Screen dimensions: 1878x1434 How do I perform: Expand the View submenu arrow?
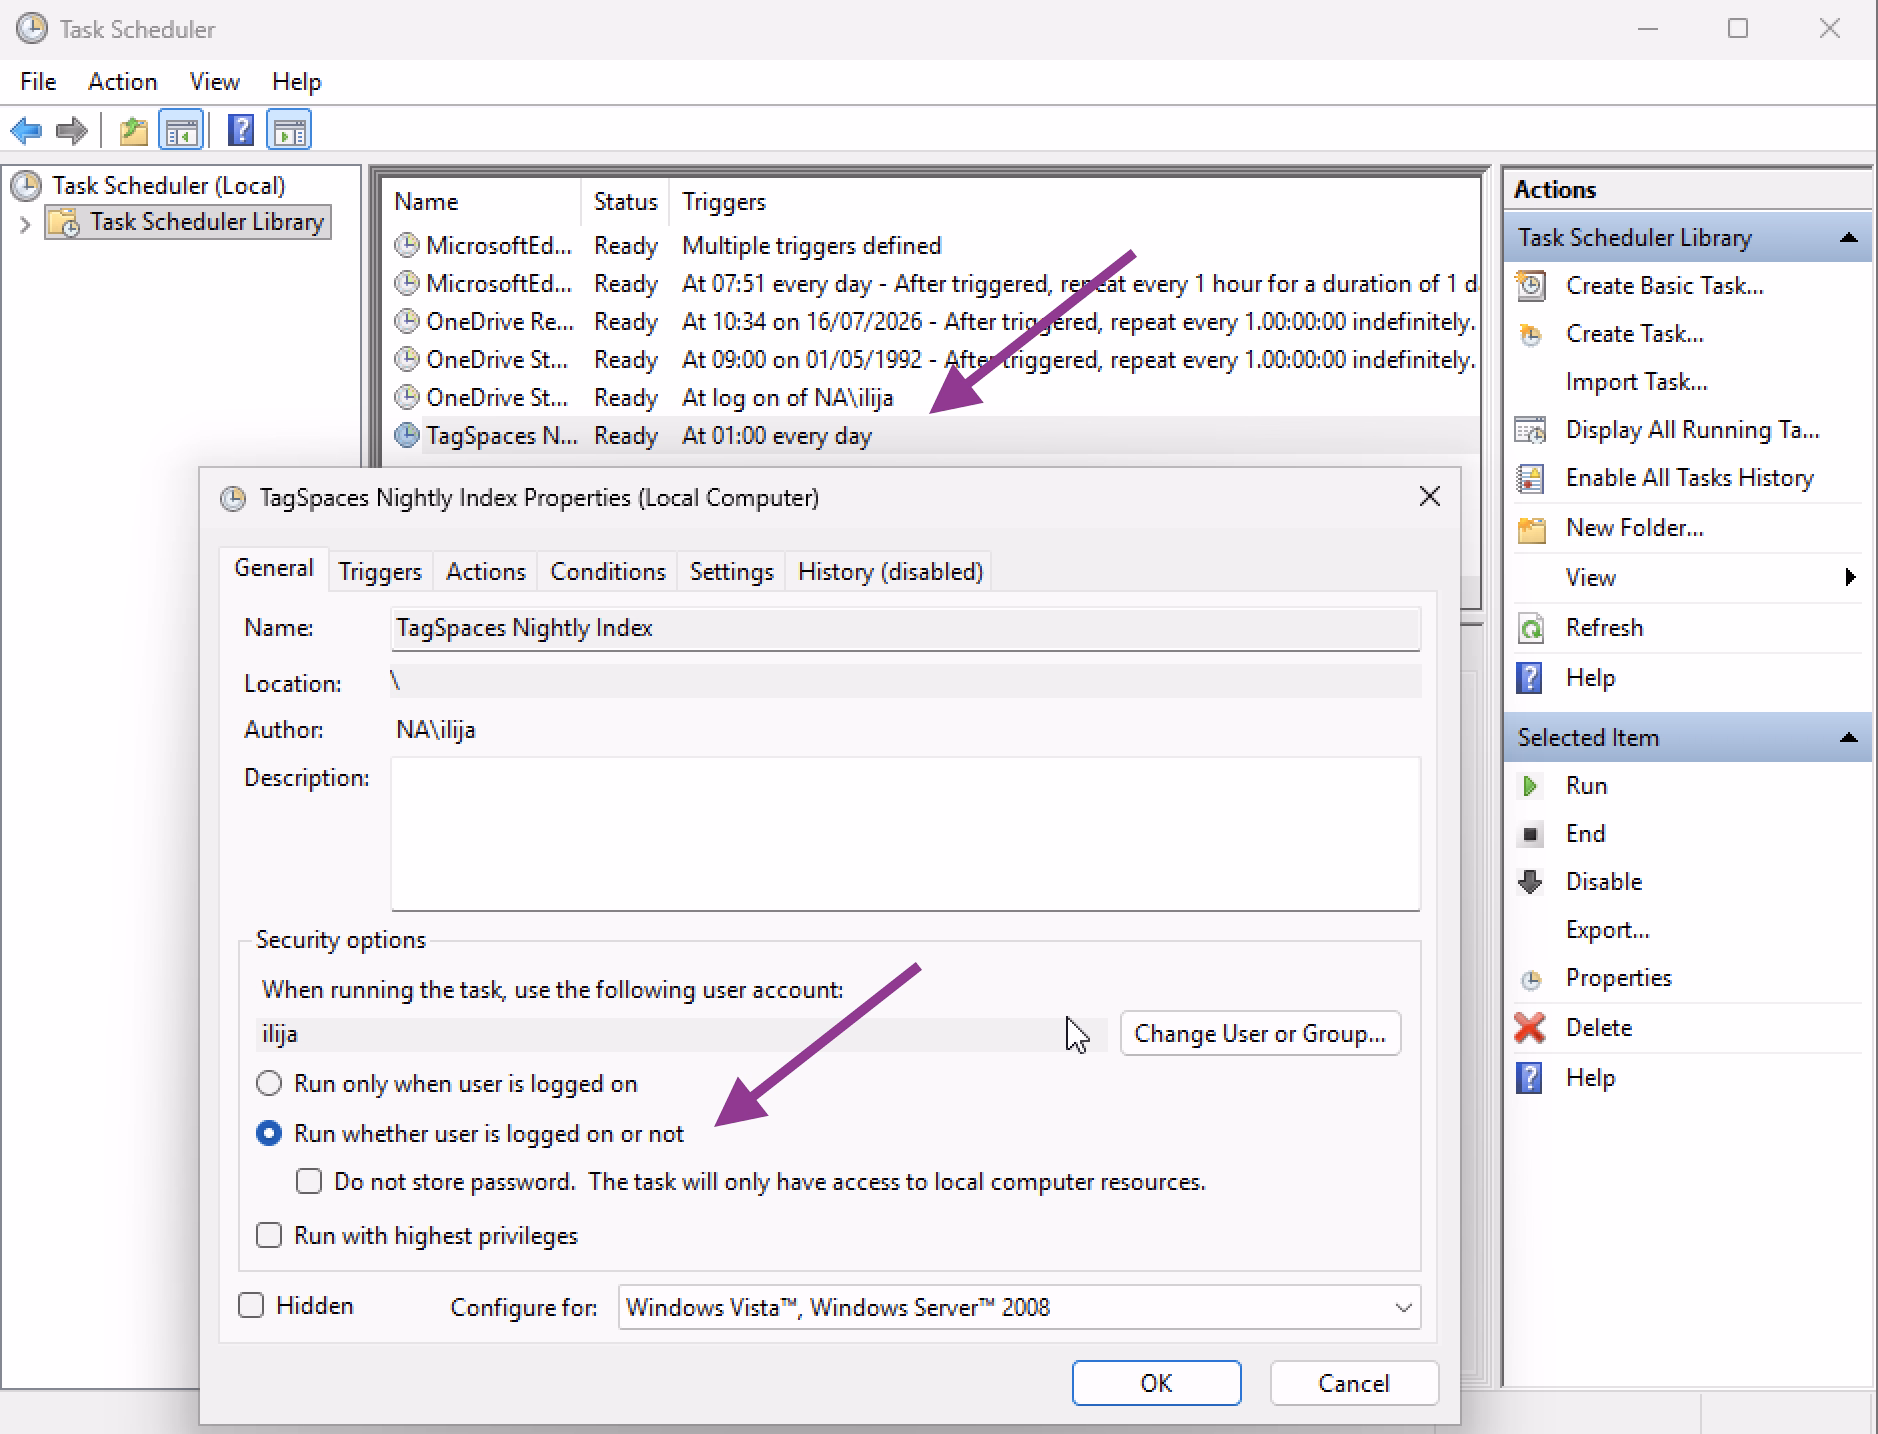pyautogui.click(x=1850, y=578)
